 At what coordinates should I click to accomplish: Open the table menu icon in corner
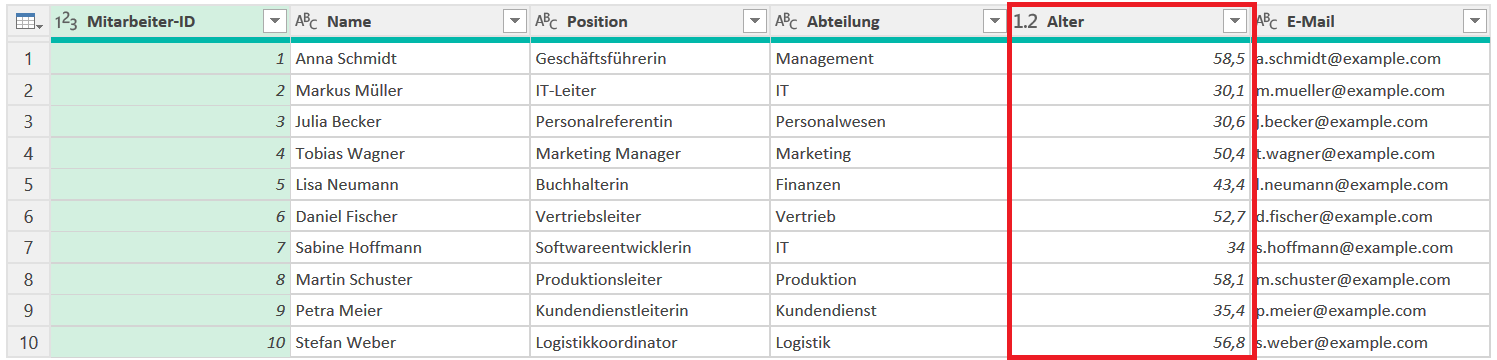coord(27,21)
